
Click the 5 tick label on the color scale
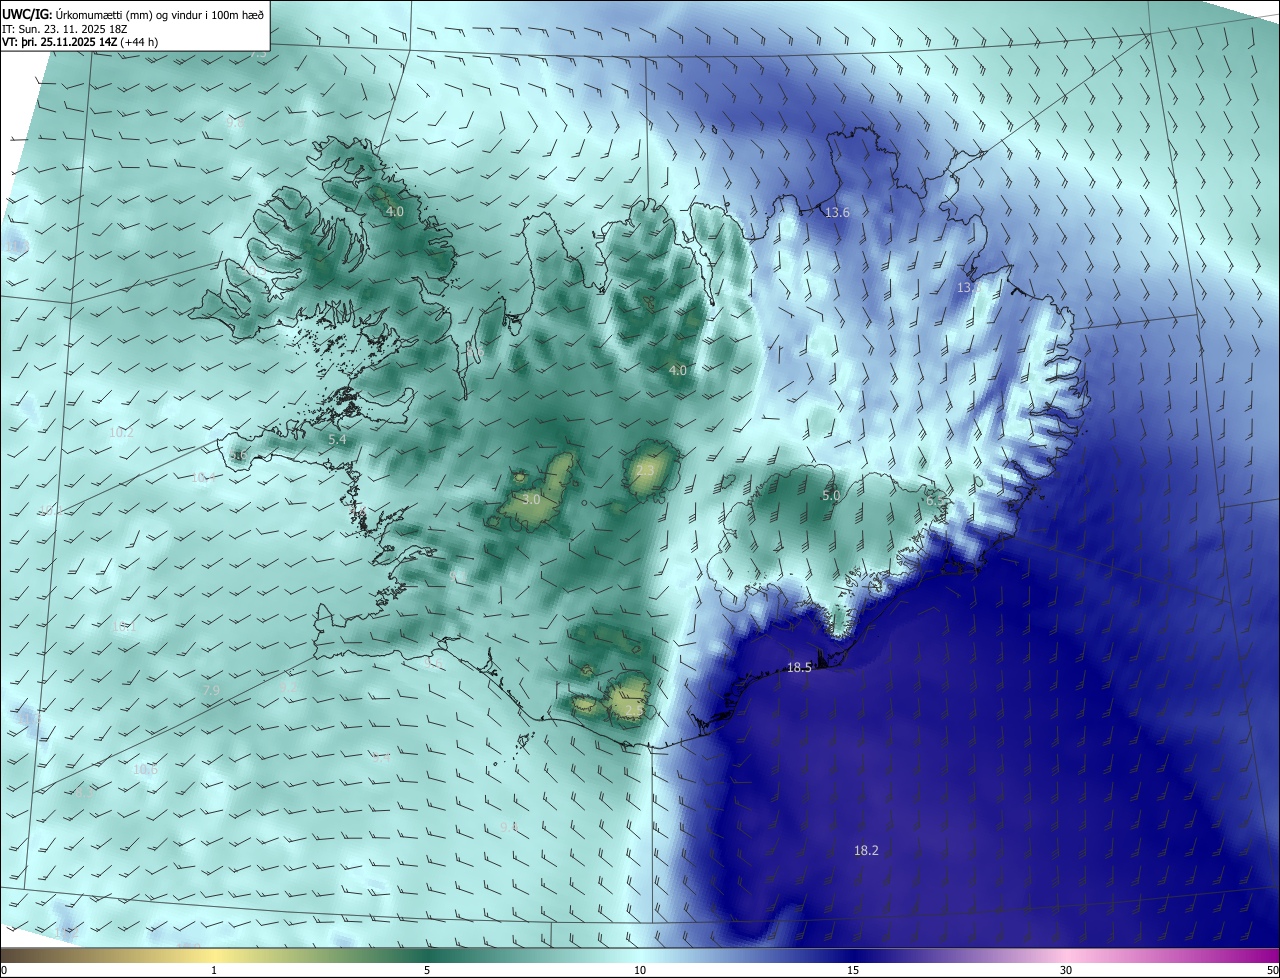tap(427, 970)
